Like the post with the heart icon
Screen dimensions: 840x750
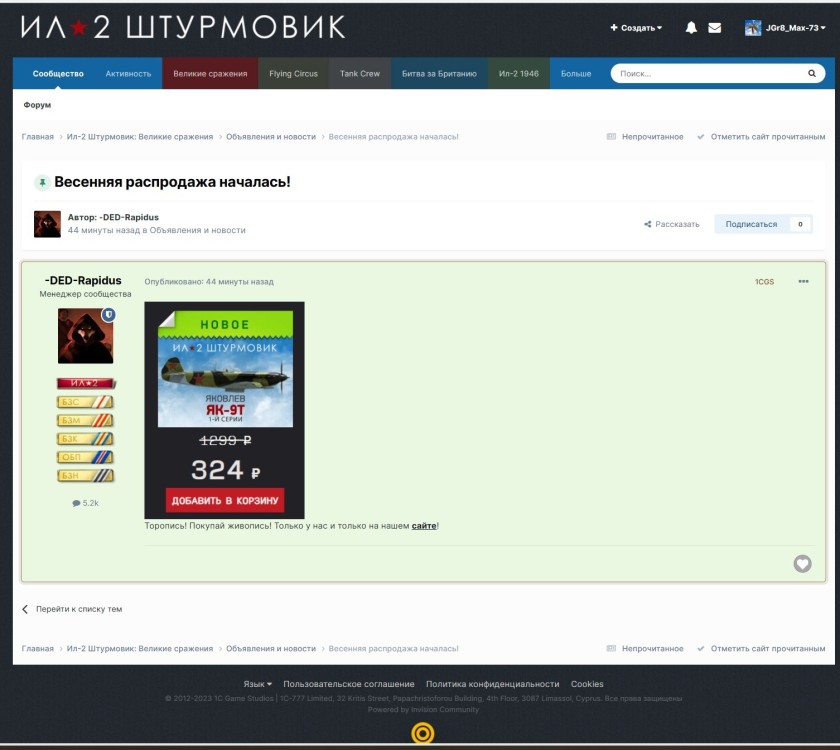[803, 564]
